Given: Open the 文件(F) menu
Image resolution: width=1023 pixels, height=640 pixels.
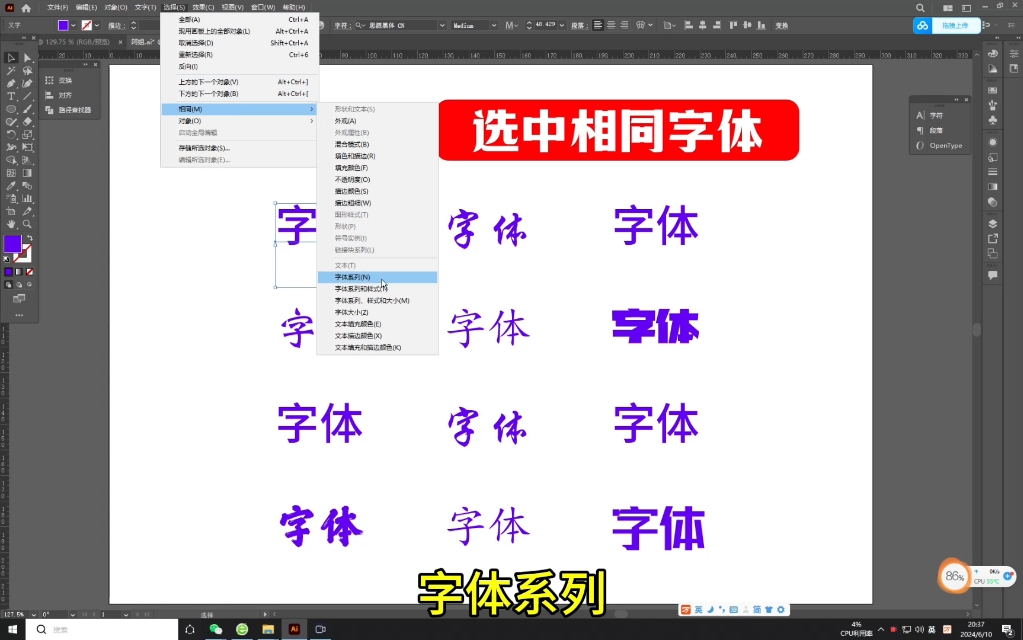Looking at the screenshot, I should 57,8.
